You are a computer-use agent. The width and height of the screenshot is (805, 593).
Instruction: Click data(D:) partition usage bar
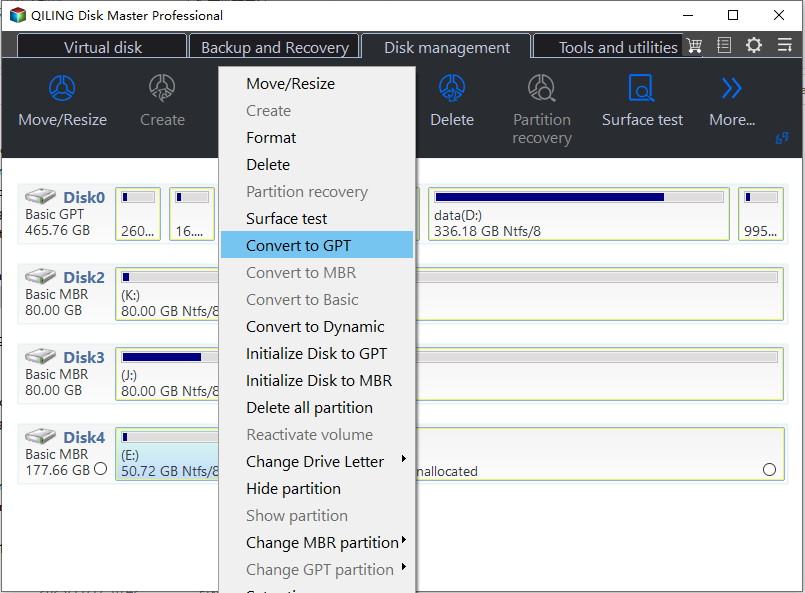click(x=579, y=197)
